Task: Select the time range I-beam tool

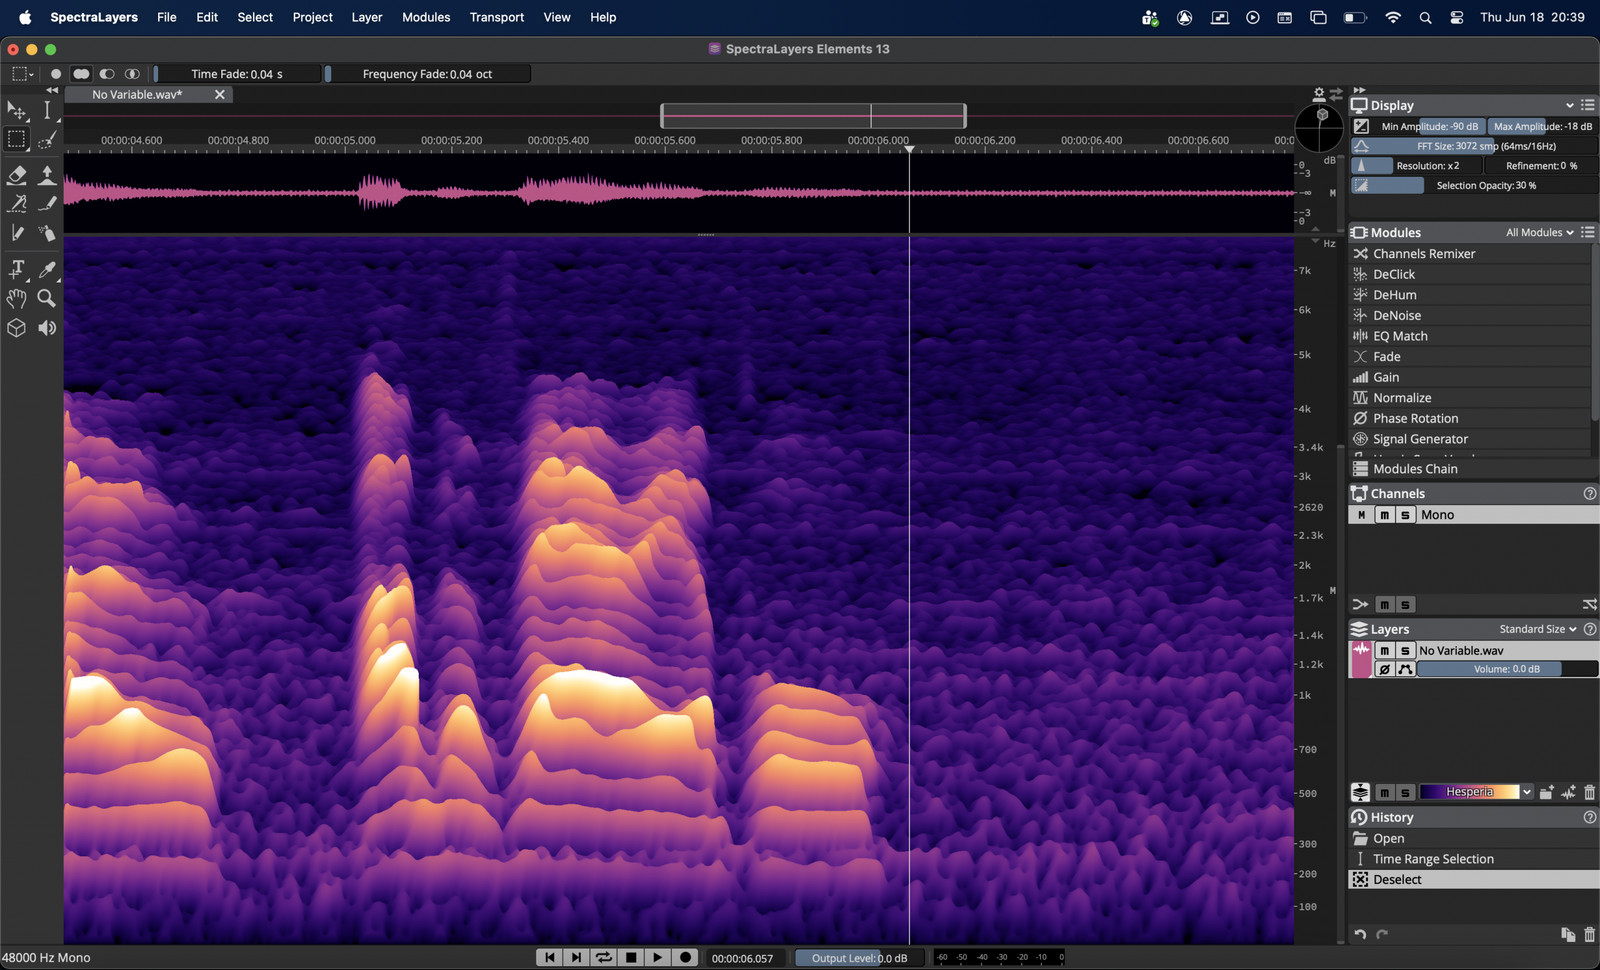Action: (47, 110)
